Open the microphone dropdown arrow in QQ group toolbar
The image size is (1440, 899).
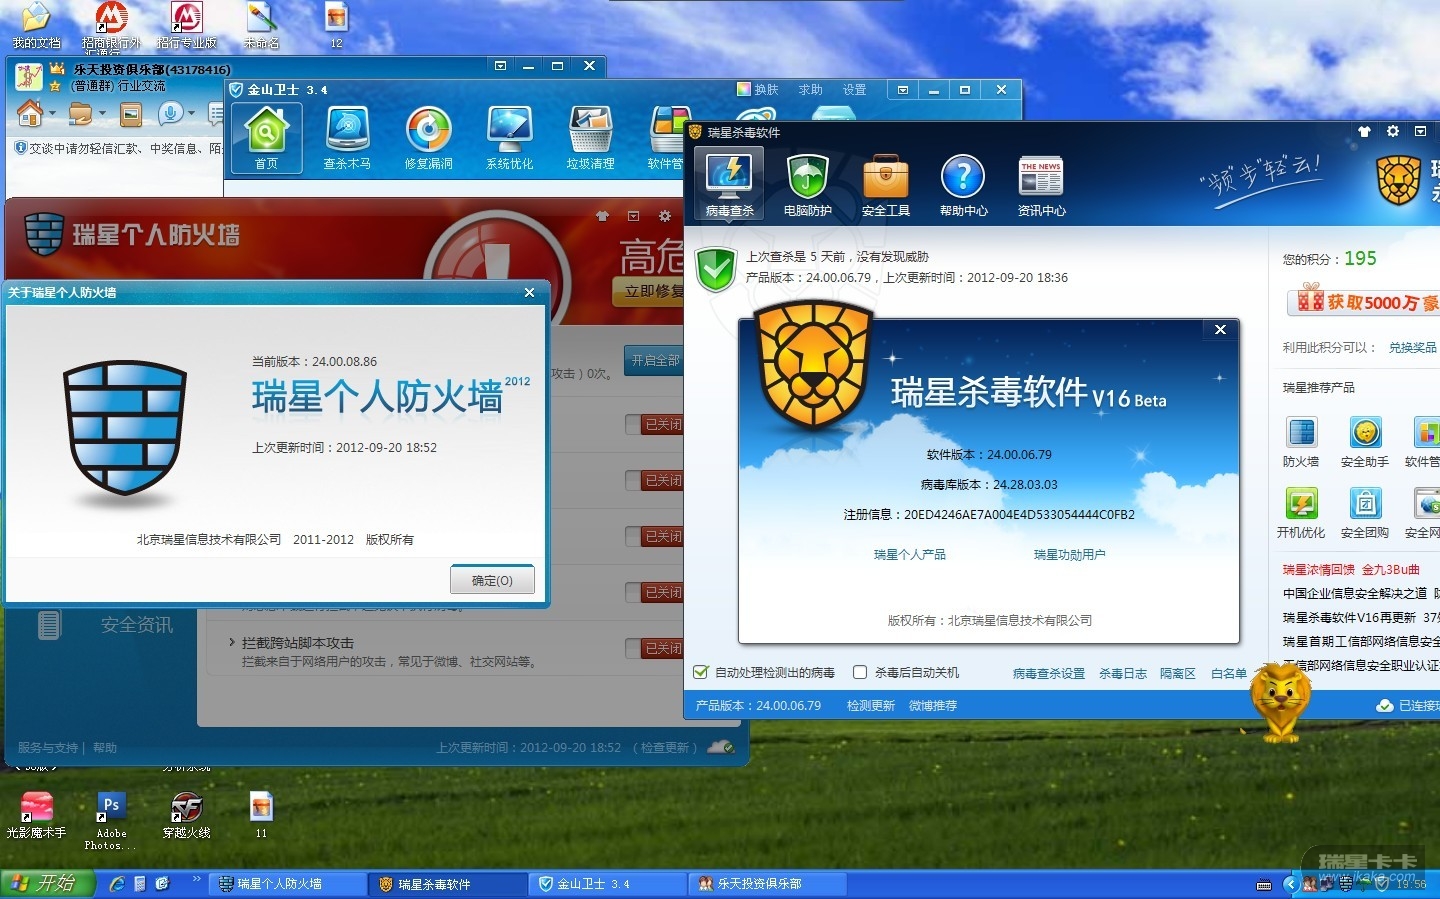coord(191,113)
